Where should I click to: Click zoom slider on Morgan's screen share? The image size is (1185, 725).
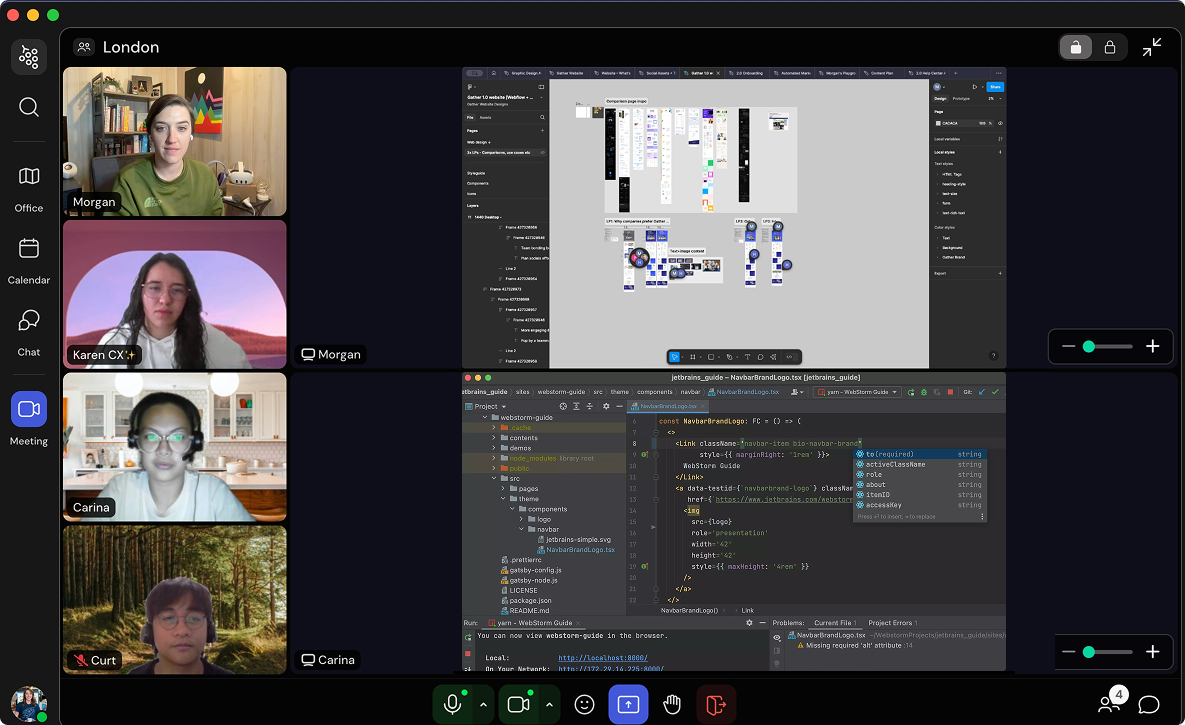point(1100,346)
